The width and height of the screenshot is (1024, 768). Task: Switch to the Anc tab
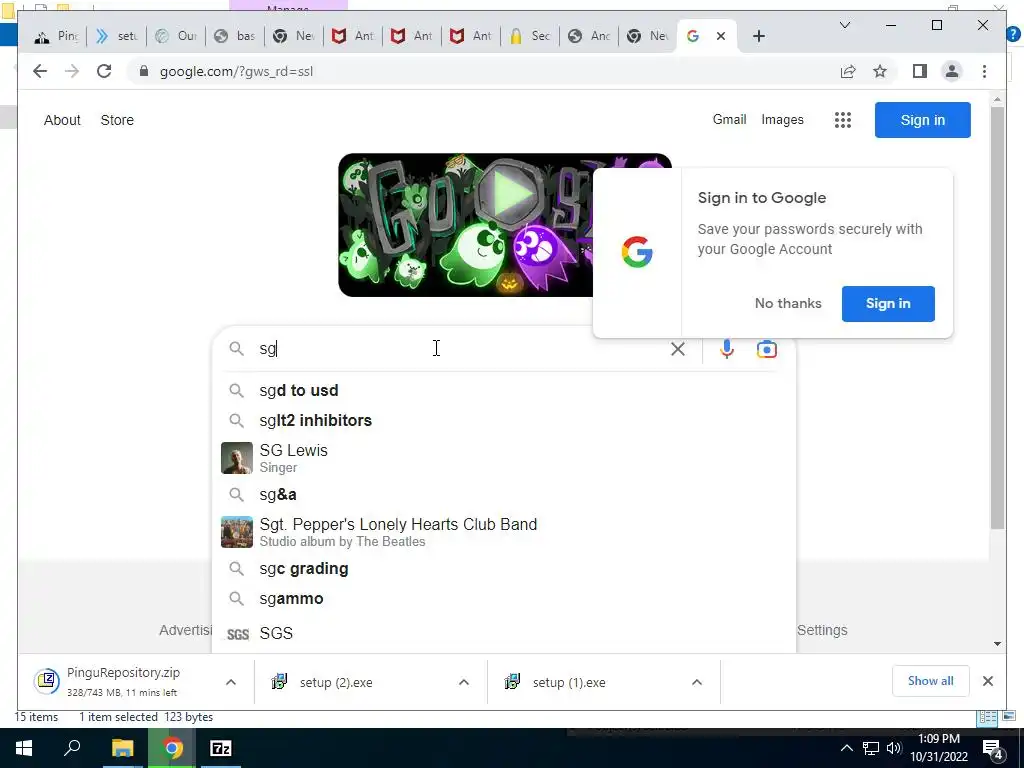pos(588,36)
